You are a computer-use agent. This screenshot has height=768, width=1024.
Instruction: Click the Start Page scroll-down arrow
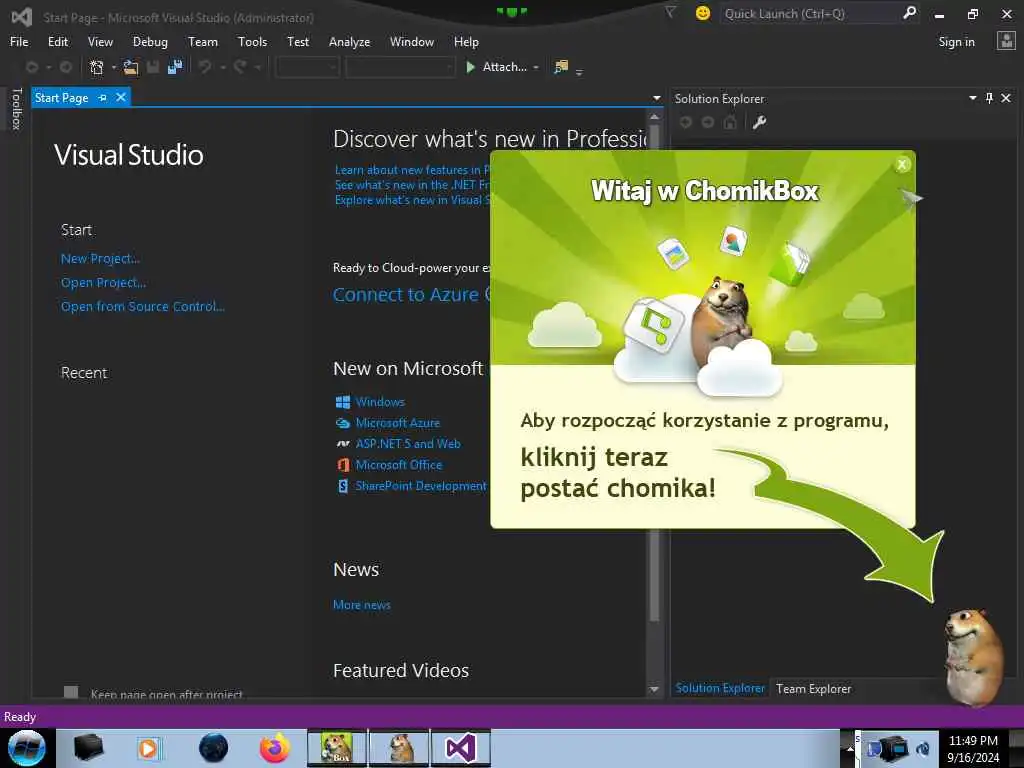pyautogui.click(x=654, y=690)
